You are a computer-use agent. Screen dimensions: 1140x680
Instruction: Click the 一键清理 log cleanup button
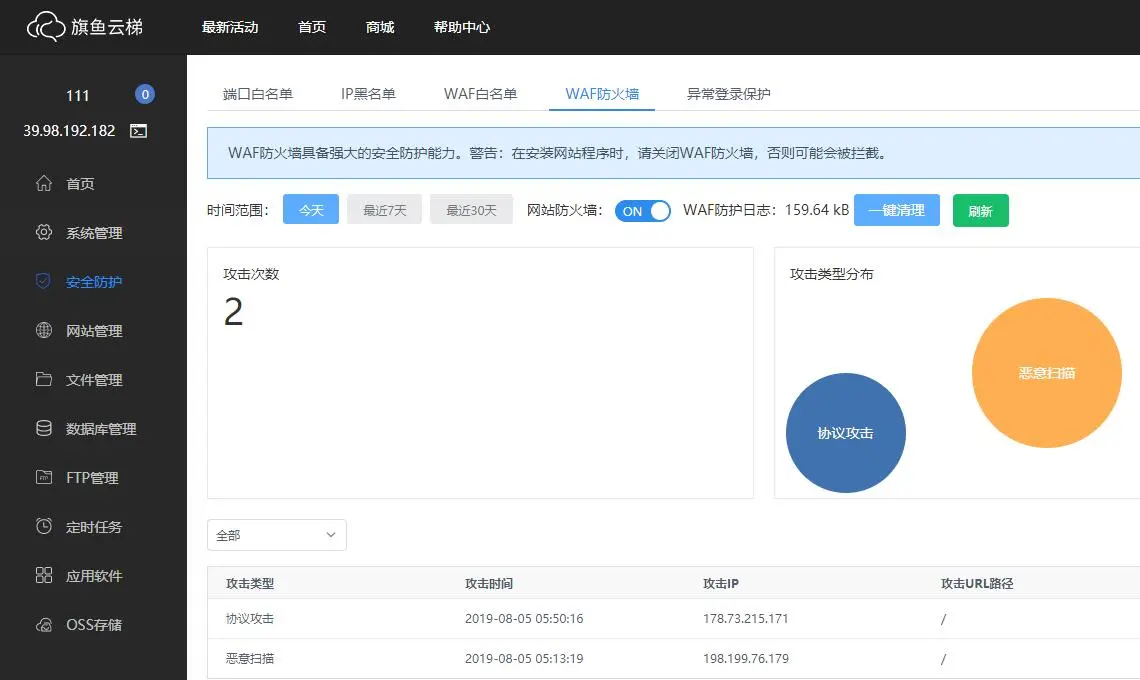click(x=896, y=210)
